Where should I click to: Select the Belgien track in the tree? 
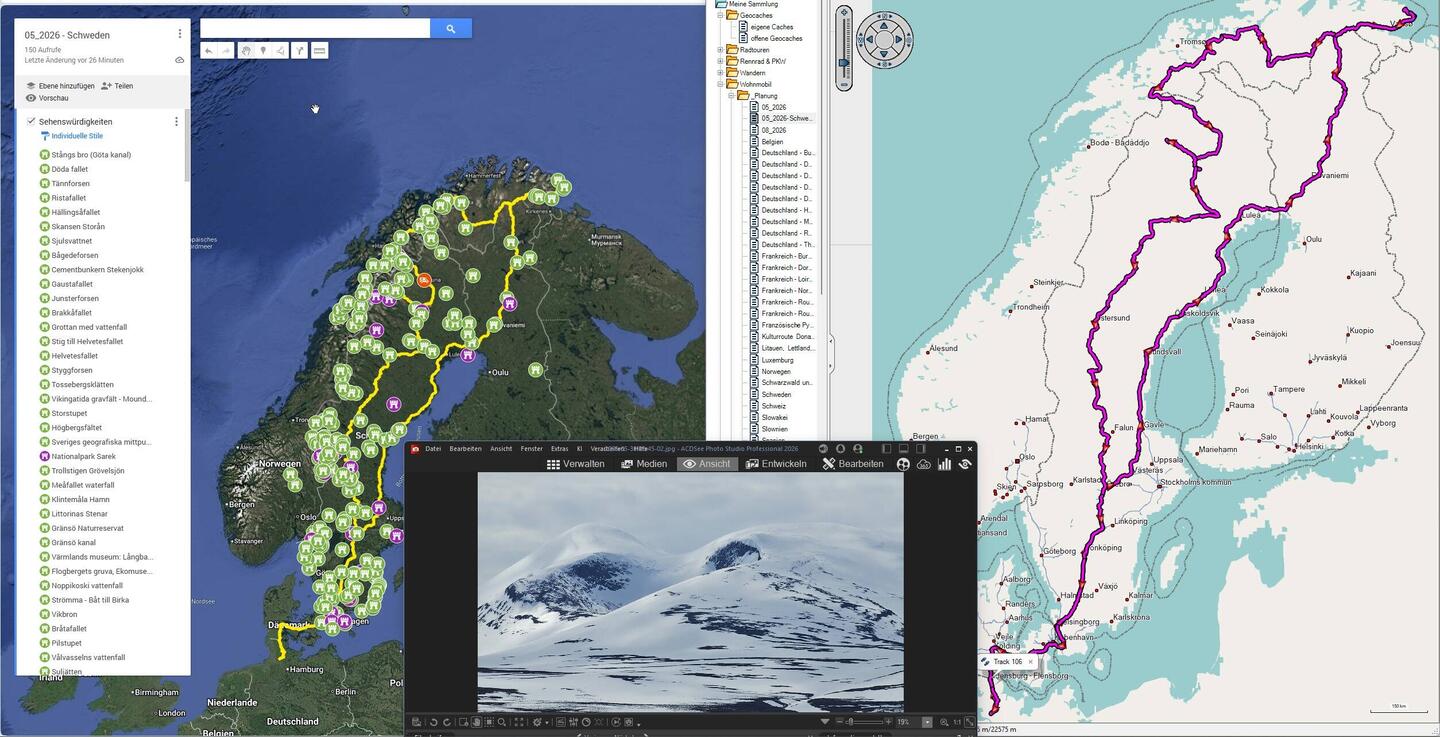771,142
